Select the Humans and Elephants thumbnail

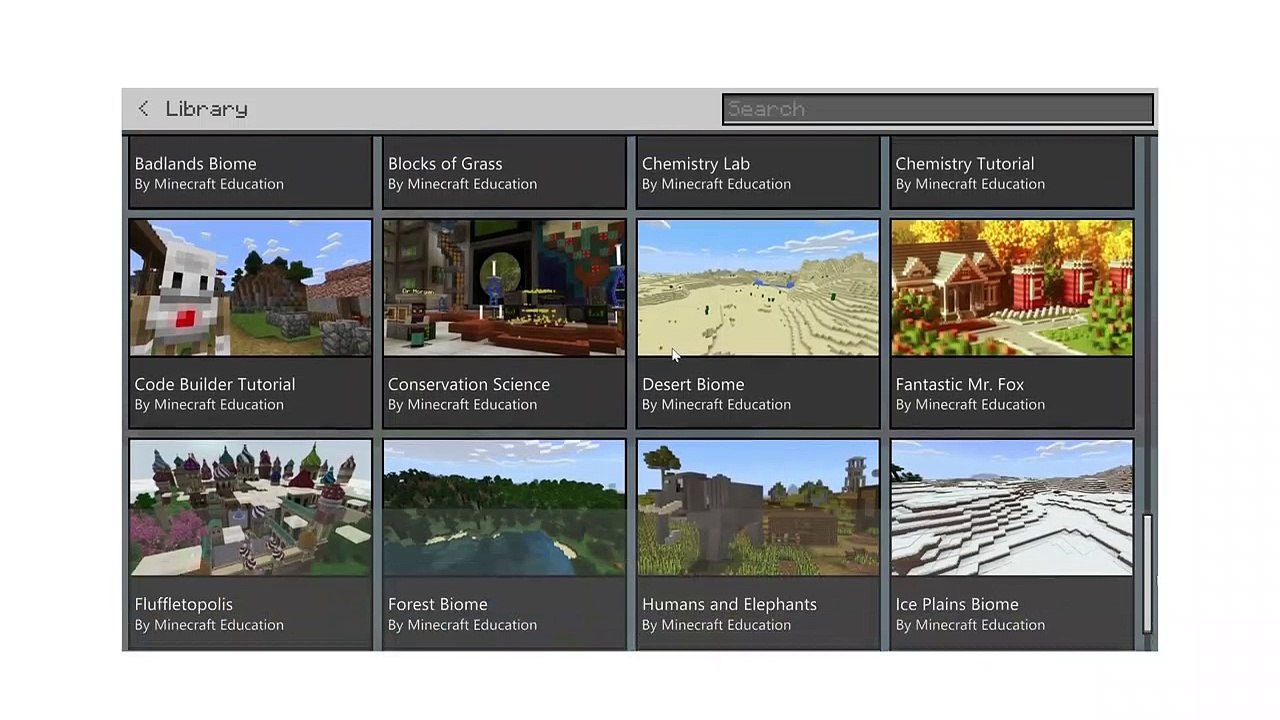pos(758,508)
